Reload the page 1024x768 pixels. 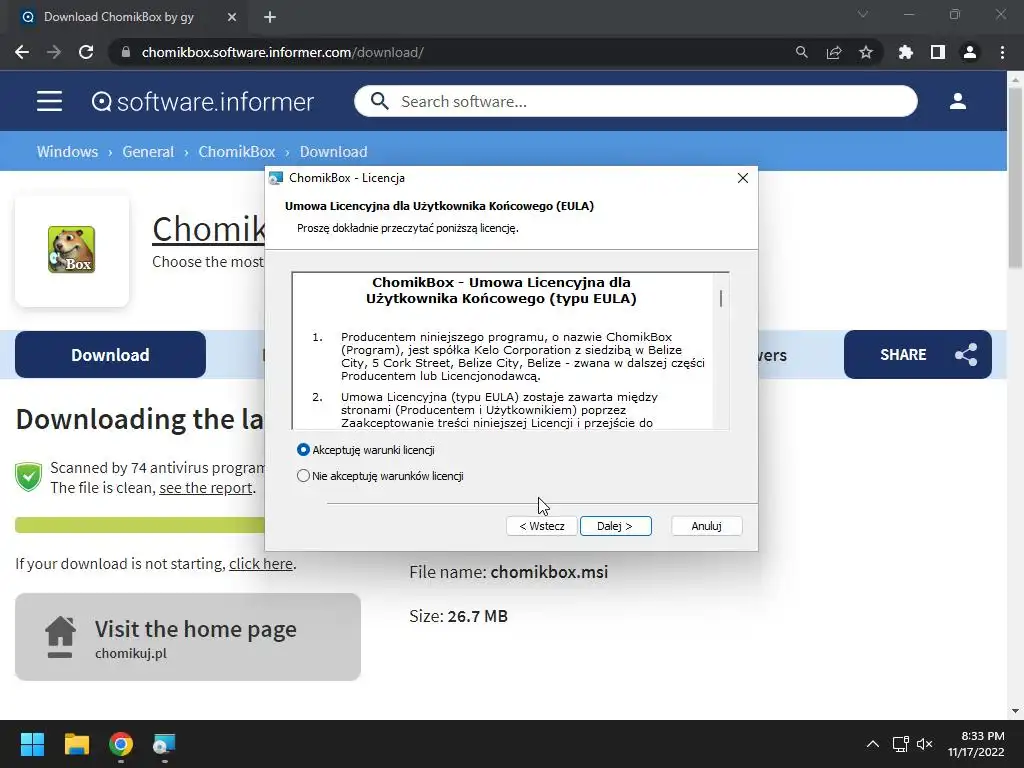[x=86, y=52]
